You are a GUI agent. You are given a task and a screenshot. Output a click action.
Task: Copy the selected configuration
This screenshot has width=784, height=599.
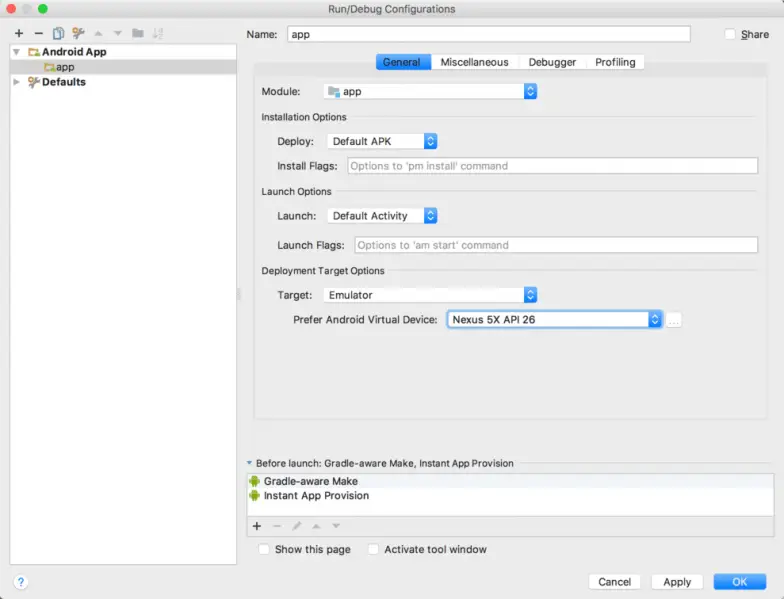[x=58, y=33]
